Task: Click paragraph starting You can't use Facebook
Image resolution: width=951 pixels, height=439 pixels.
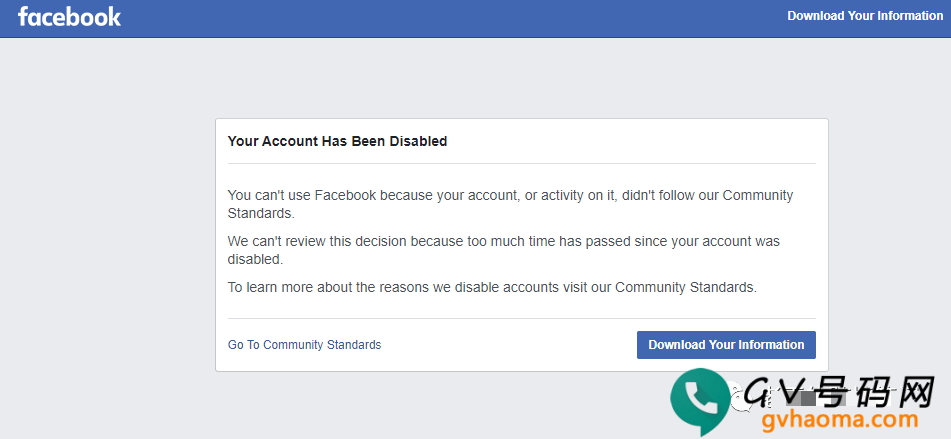Action: (x=510, y=204)
